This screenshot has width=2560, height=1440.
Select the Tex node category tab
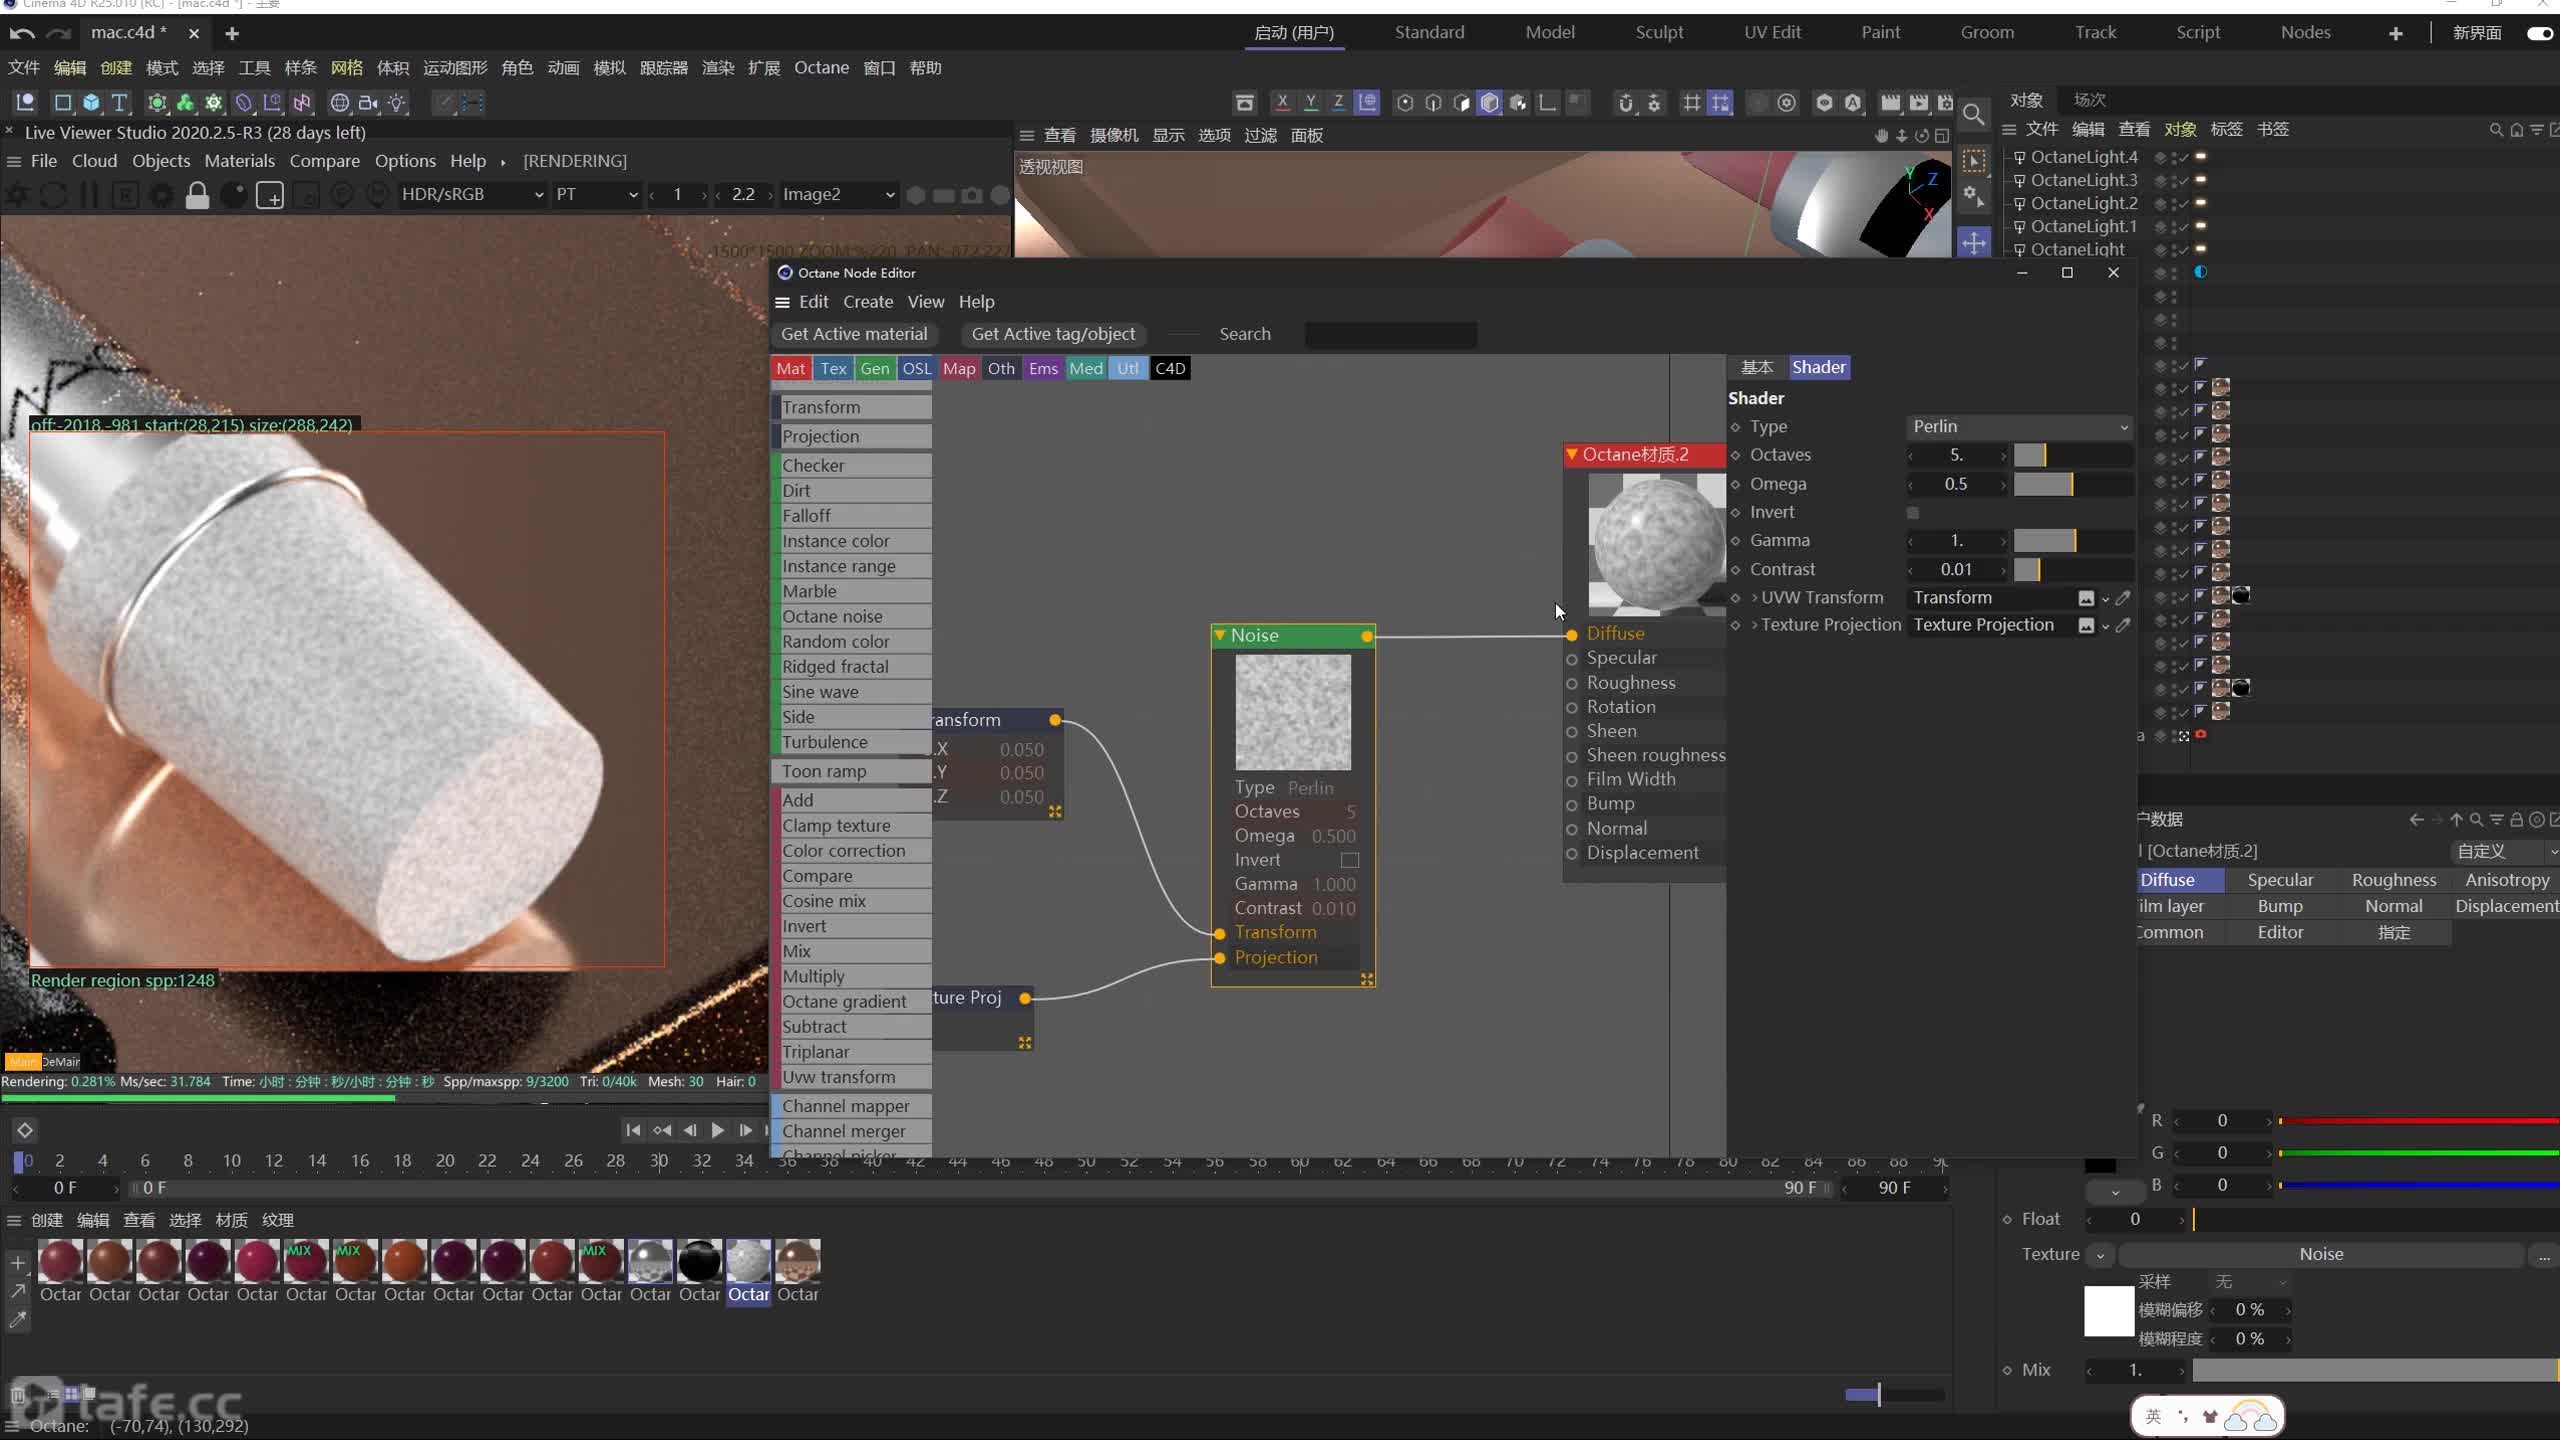tap(833, 369)
